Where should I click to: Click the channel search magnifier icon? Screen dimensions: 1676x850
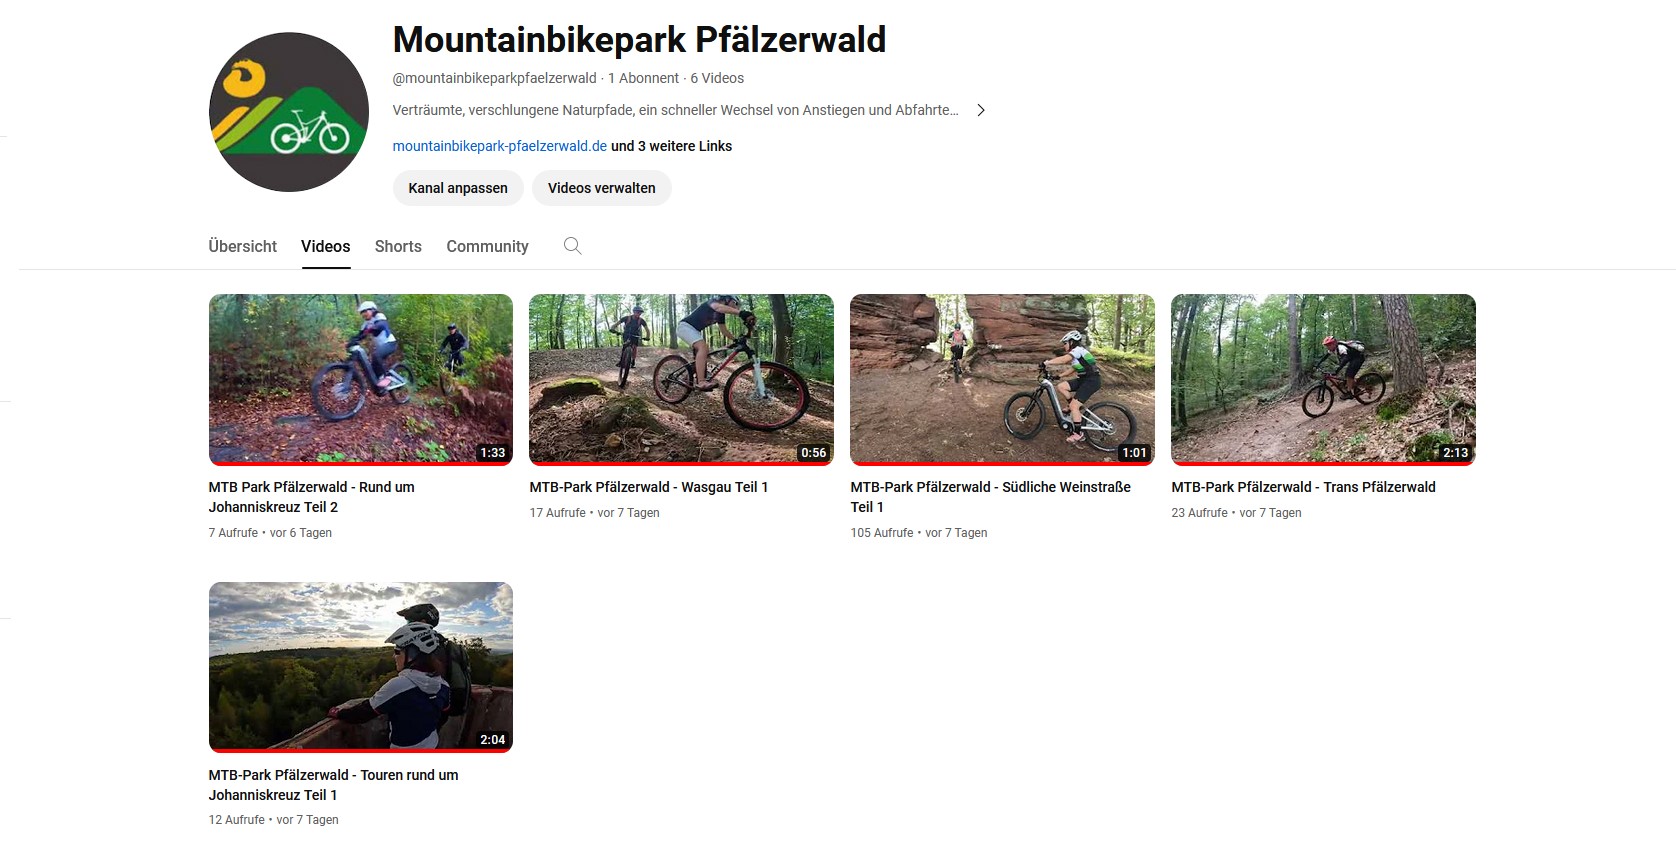(572, 246)
